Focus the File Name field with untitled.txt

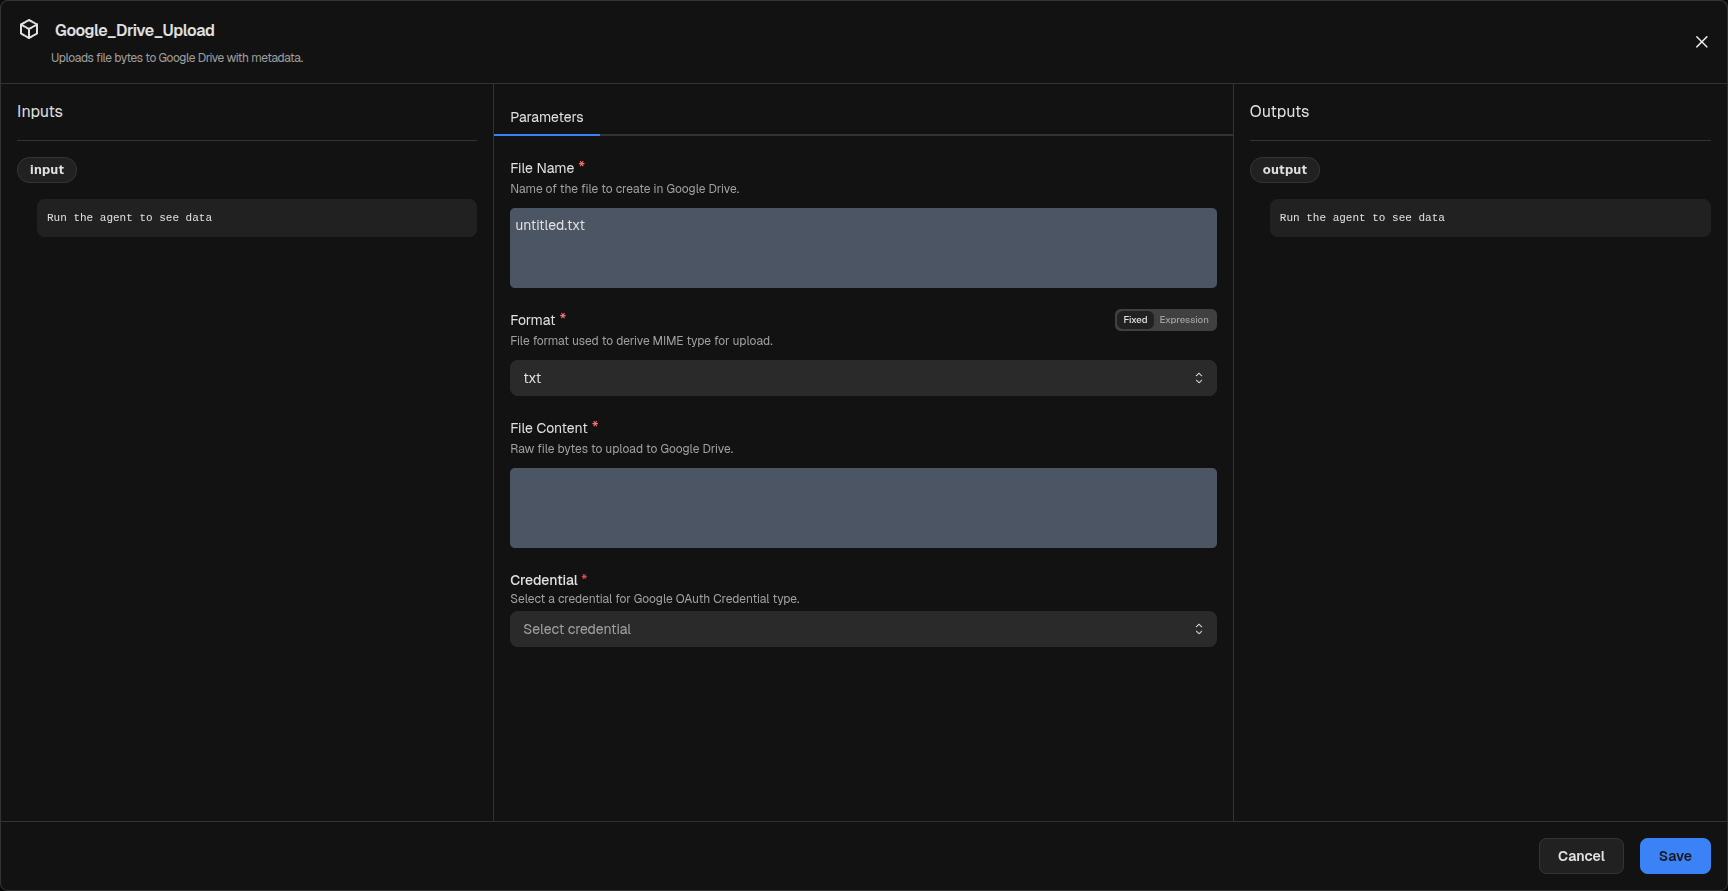point(863,248)
